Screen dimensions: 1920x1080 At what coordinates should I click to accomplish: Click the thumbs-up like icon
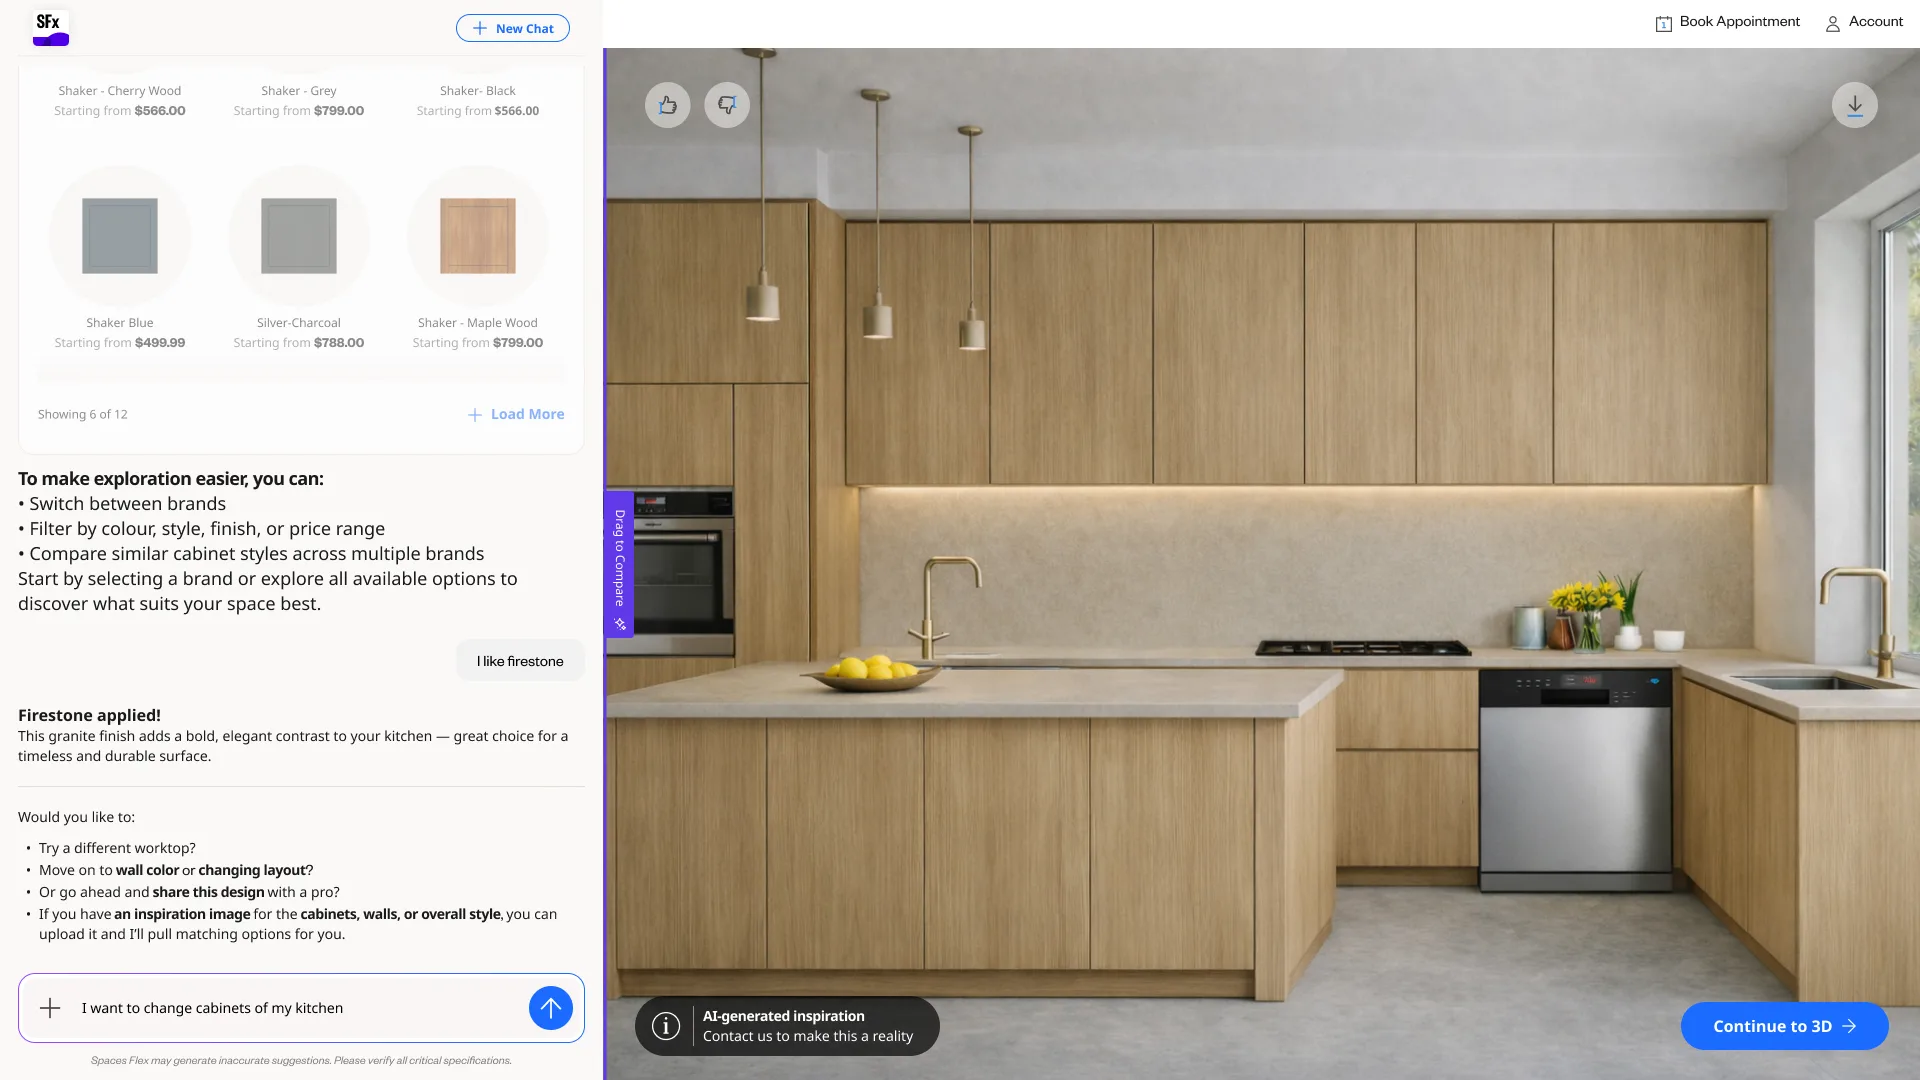[667, 105]
